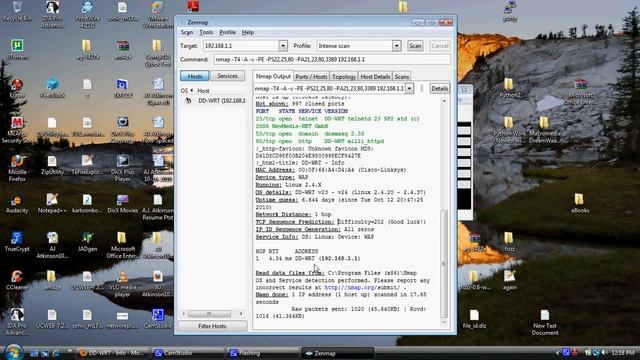This screenshot has height=360, width=640.
Task: Open the file_id.diz desktop file
Action: click(x=474, y=319)
